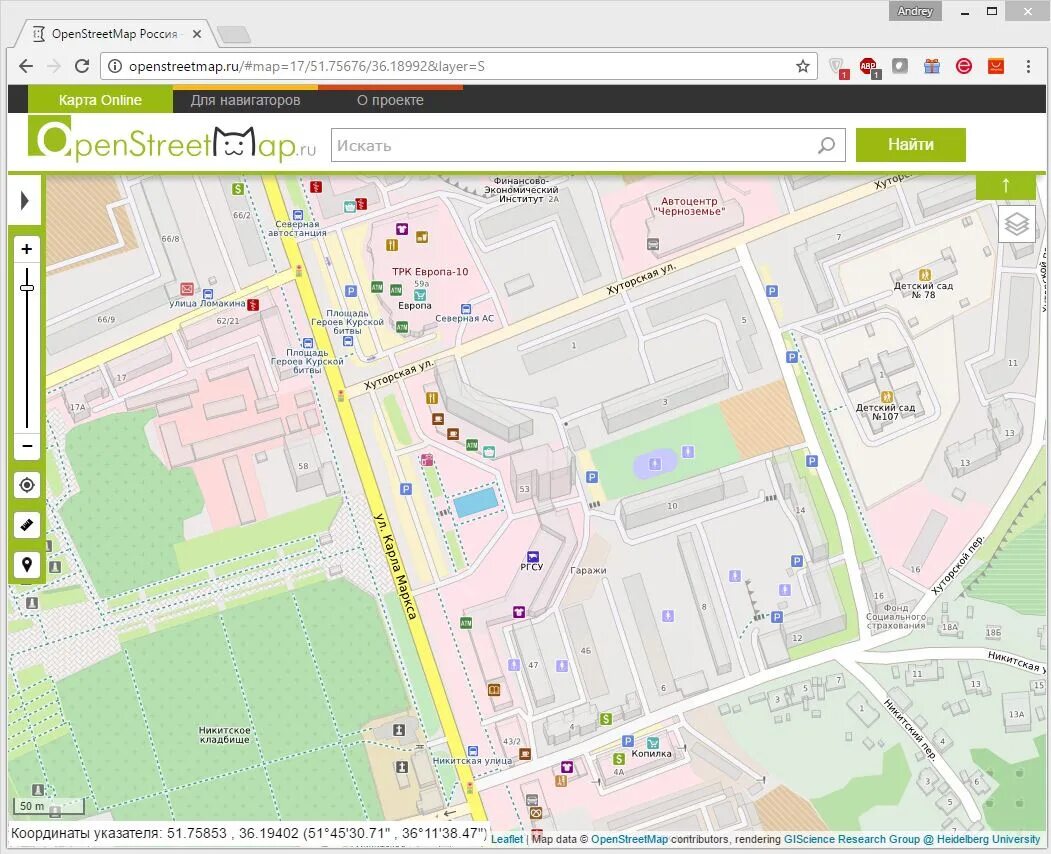Screen dimensions: 1051x854
Task: Click the Копилка shop cart icon
Action: pyautogui.click(x=653, y=742)
